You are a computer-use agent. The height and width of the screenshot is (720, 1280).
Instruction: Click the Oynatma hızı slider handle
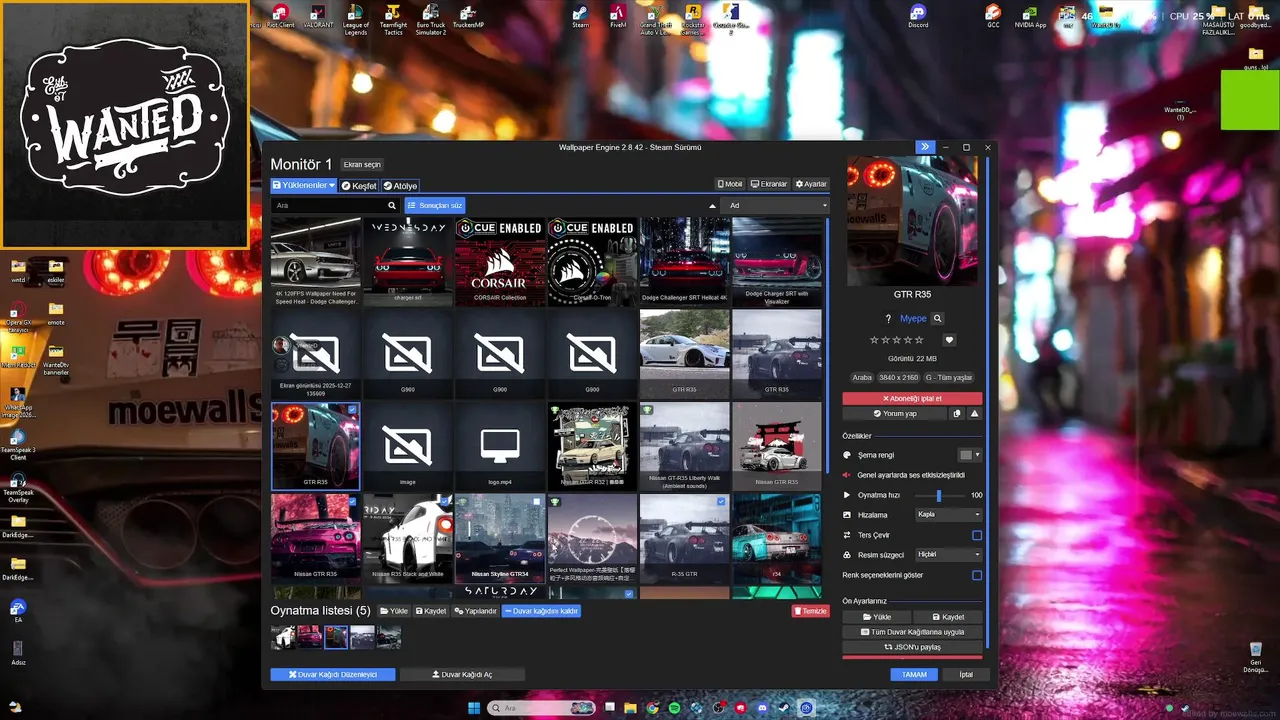[x=938, y=495]
